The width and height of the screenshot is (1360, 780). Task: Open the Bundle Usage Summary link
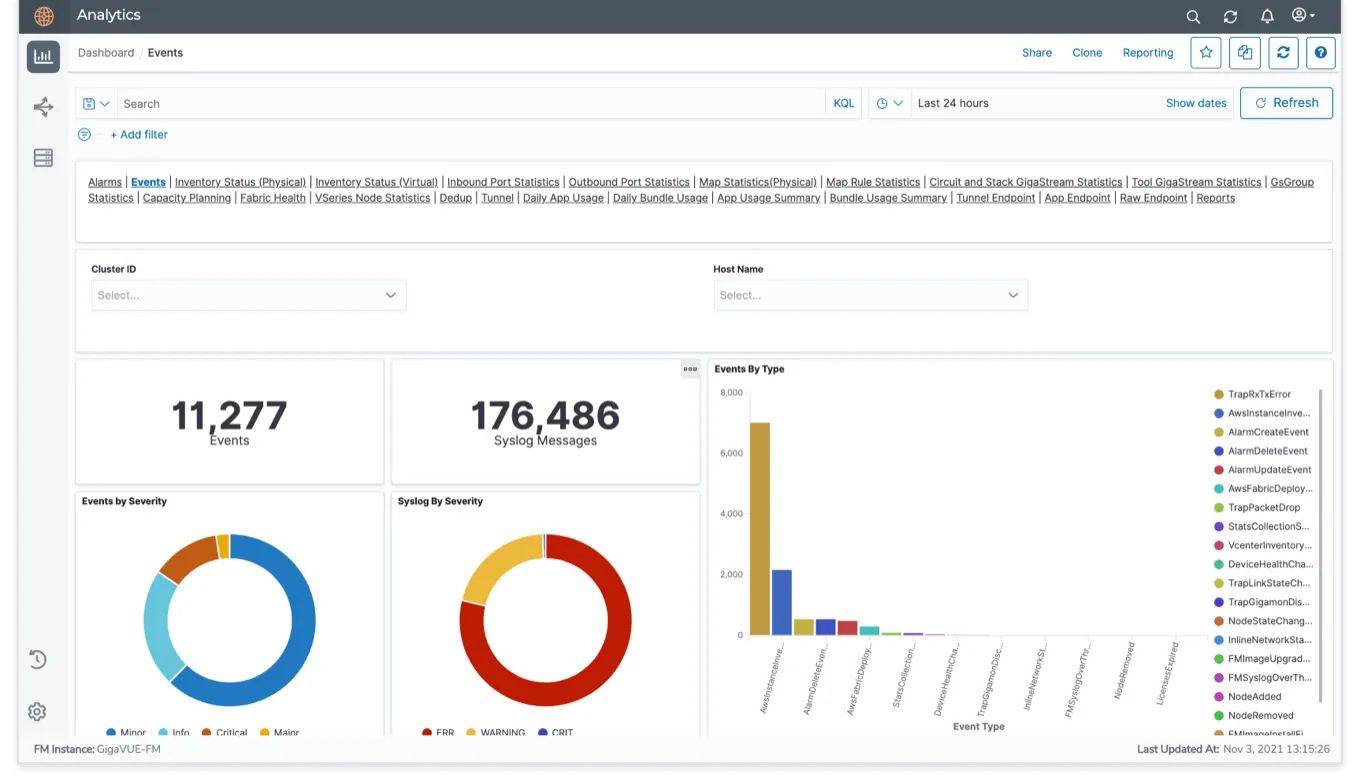click(x=888, y=198)
